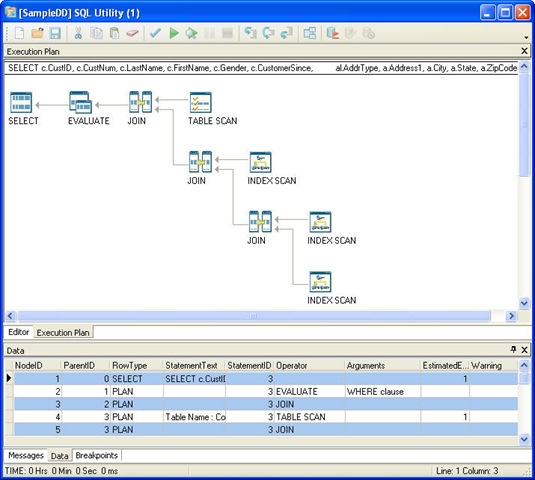The width and height of the screenshot is (535, 480).
Task: Click the TIME elapsed status bar text
Action: click(x=61, y=471)
